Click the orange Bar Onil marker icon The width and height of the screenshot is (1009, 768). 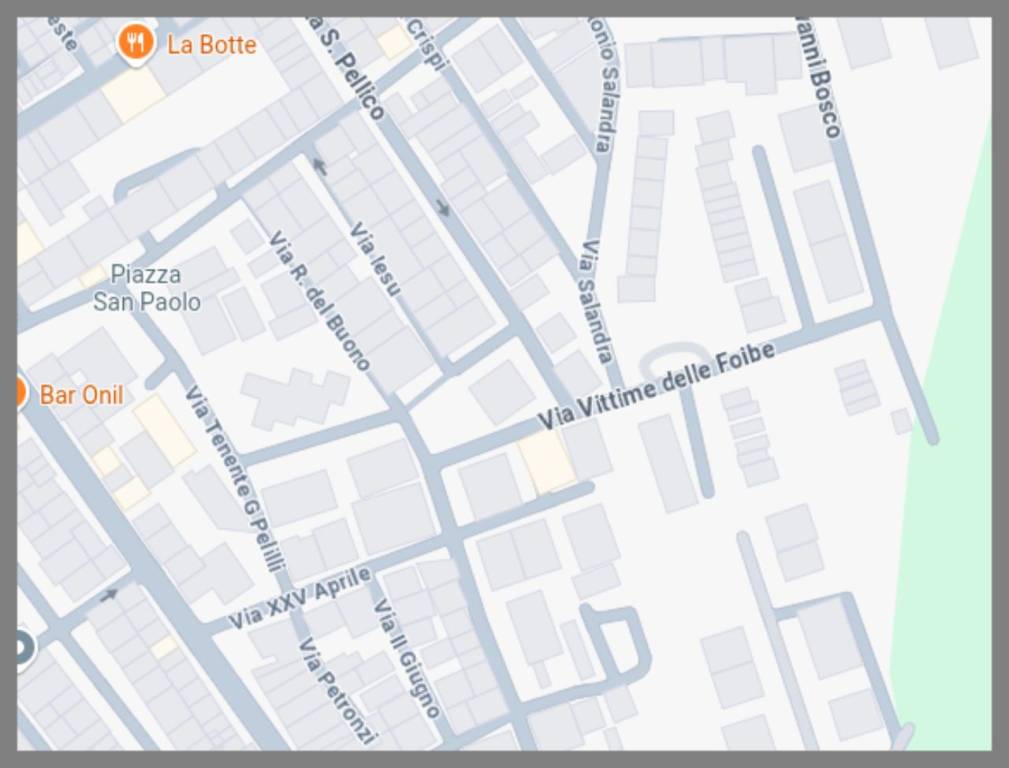(x=19, y=392)
